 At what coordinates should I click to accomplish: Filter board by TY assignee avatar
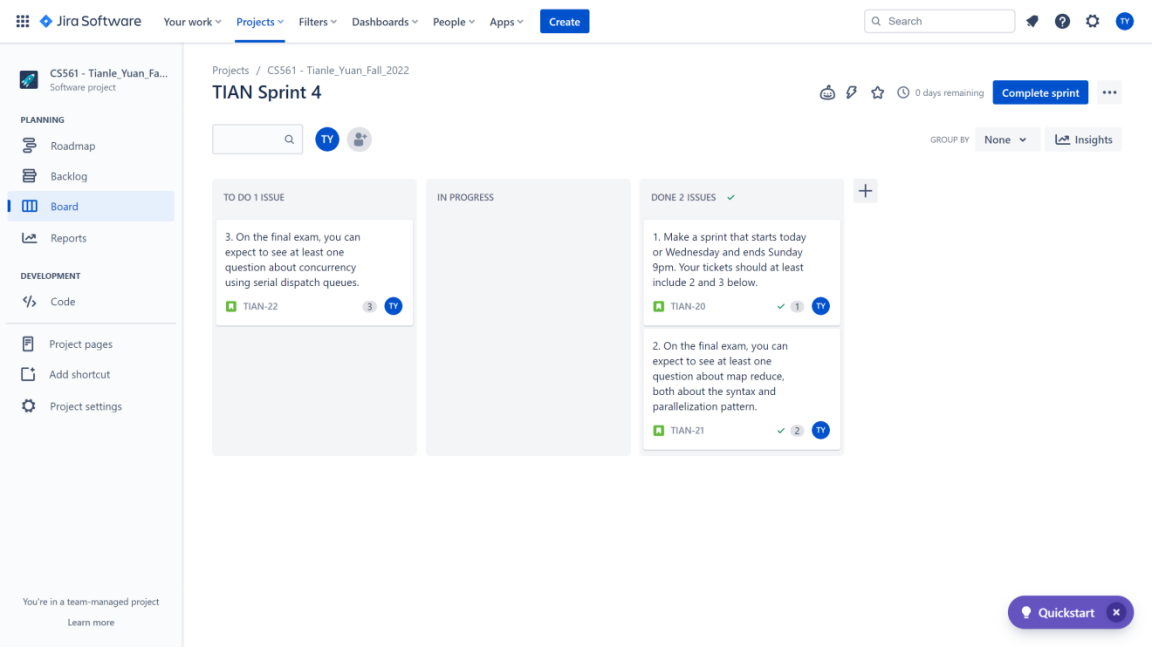327,139
